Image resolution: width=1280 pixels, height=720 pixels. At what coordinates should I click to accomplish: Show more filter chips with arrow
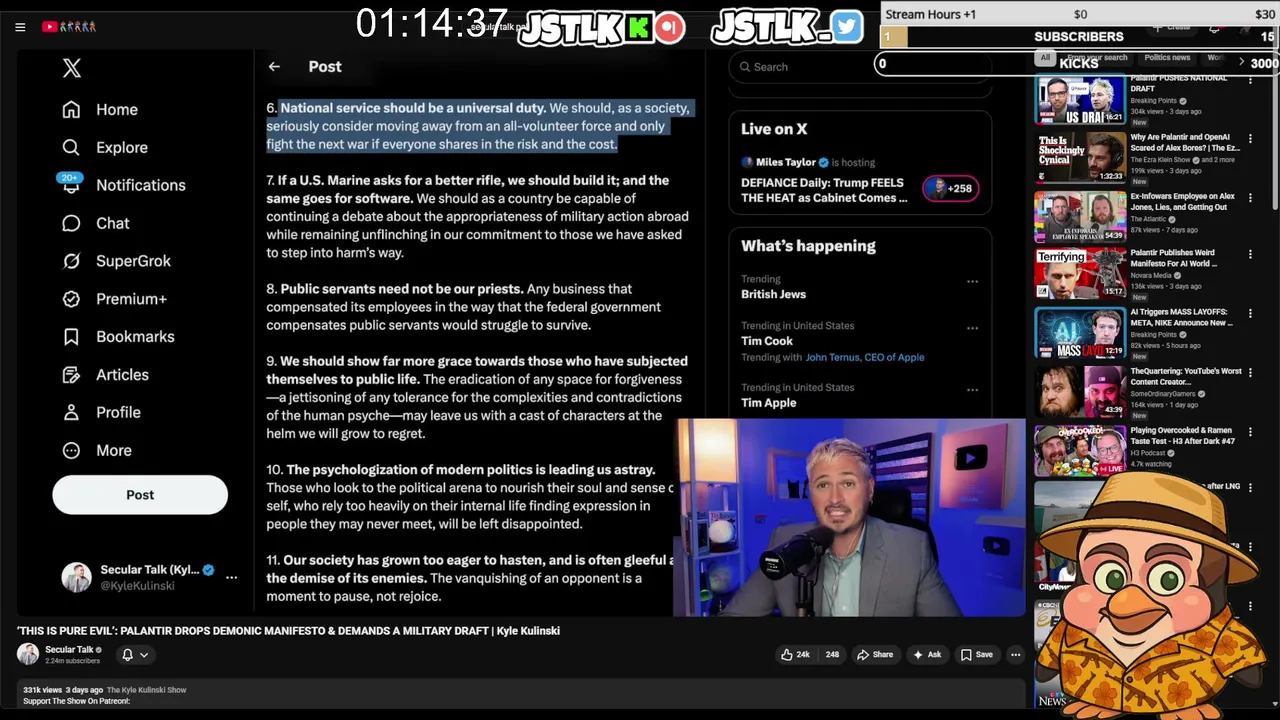coord(1241,62)
